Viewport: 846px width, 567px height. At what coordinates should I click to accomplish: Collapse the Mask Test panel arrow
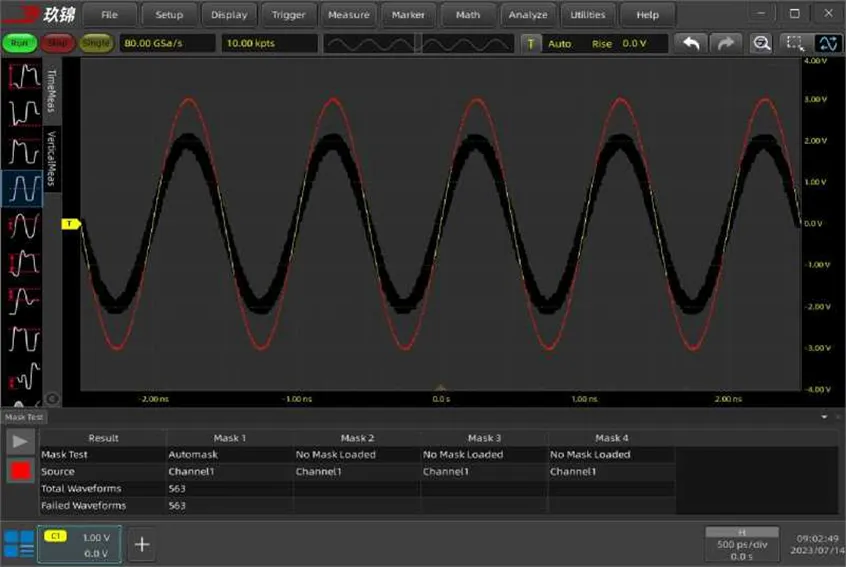pos(824,417)
